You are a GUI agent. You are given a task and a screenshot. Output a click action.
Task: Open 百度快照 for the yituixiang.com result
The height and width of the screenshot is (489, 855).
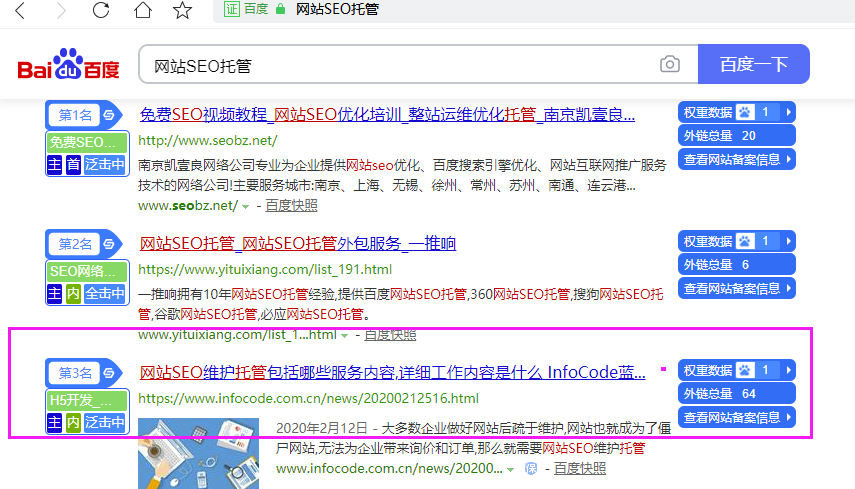pyautogui.click(x=390, y=335)
